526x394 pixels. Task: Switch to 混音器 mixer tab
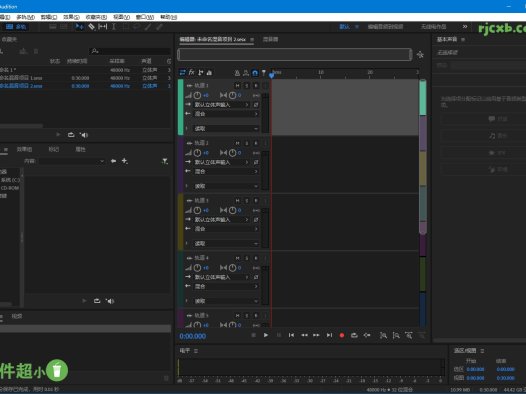[270, 39]
